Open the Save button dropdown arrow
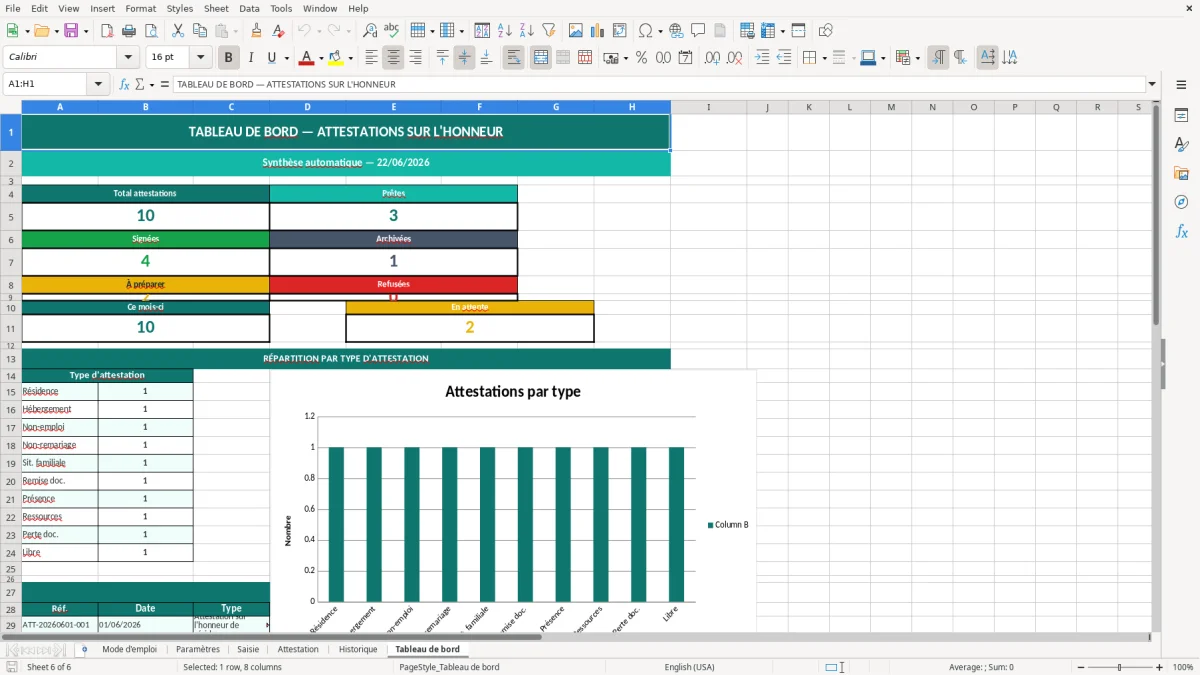 (x=85, y=31)
